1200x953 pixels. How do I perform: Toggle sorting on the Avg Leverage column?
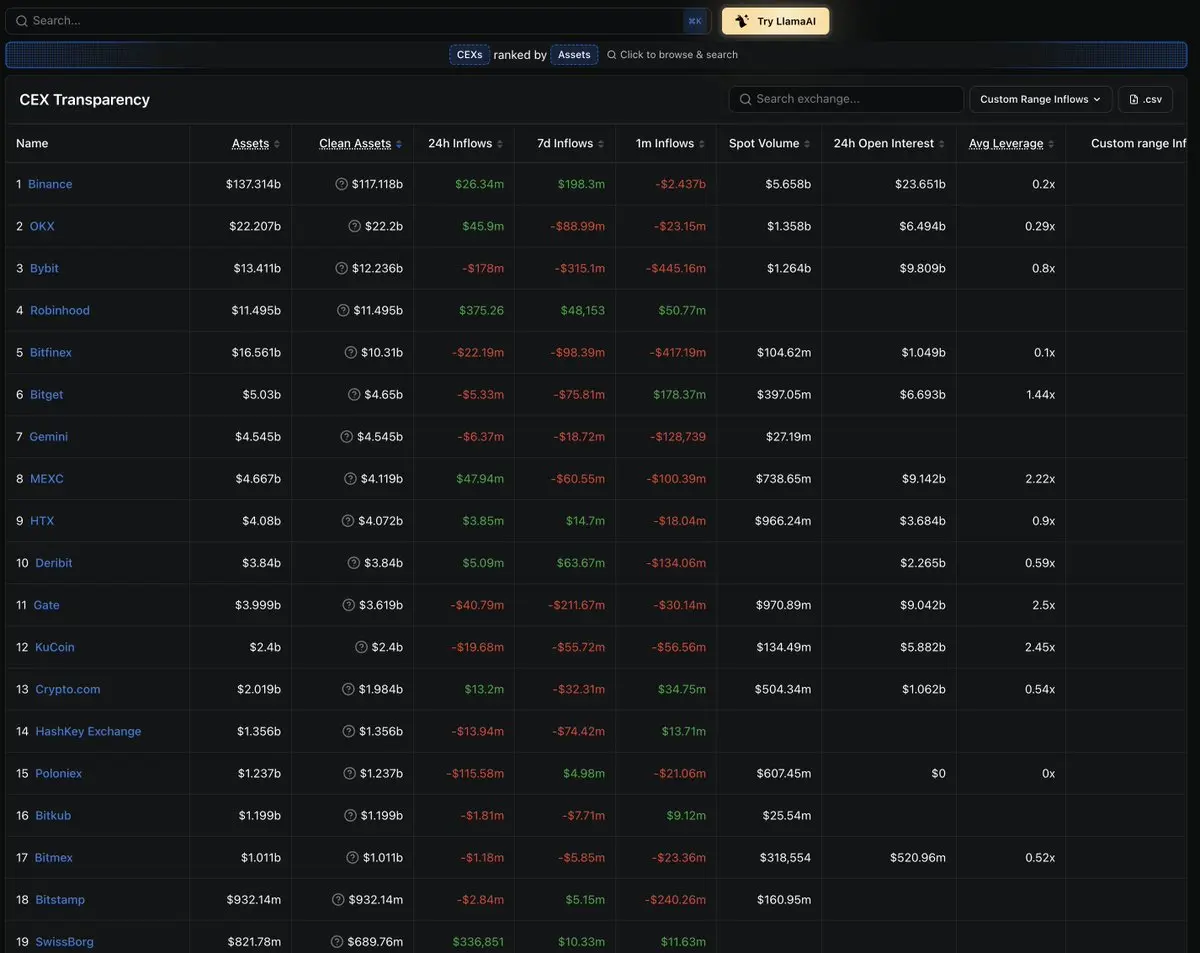pyautogui.click(x=1011, y=144)
